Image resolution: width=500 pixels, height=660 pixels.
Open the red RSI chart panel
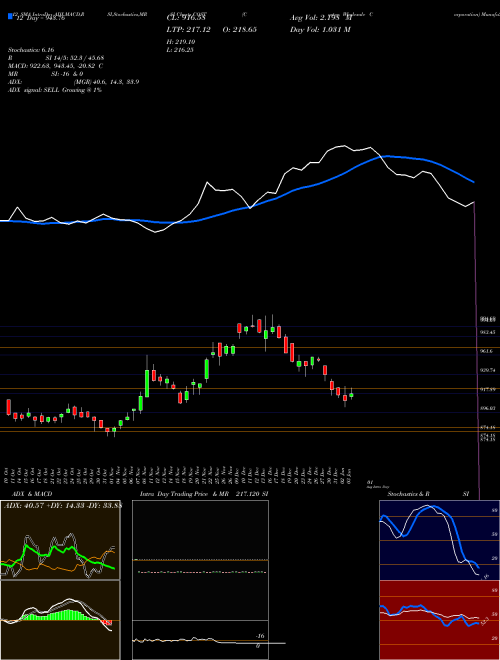coord(439,620)
